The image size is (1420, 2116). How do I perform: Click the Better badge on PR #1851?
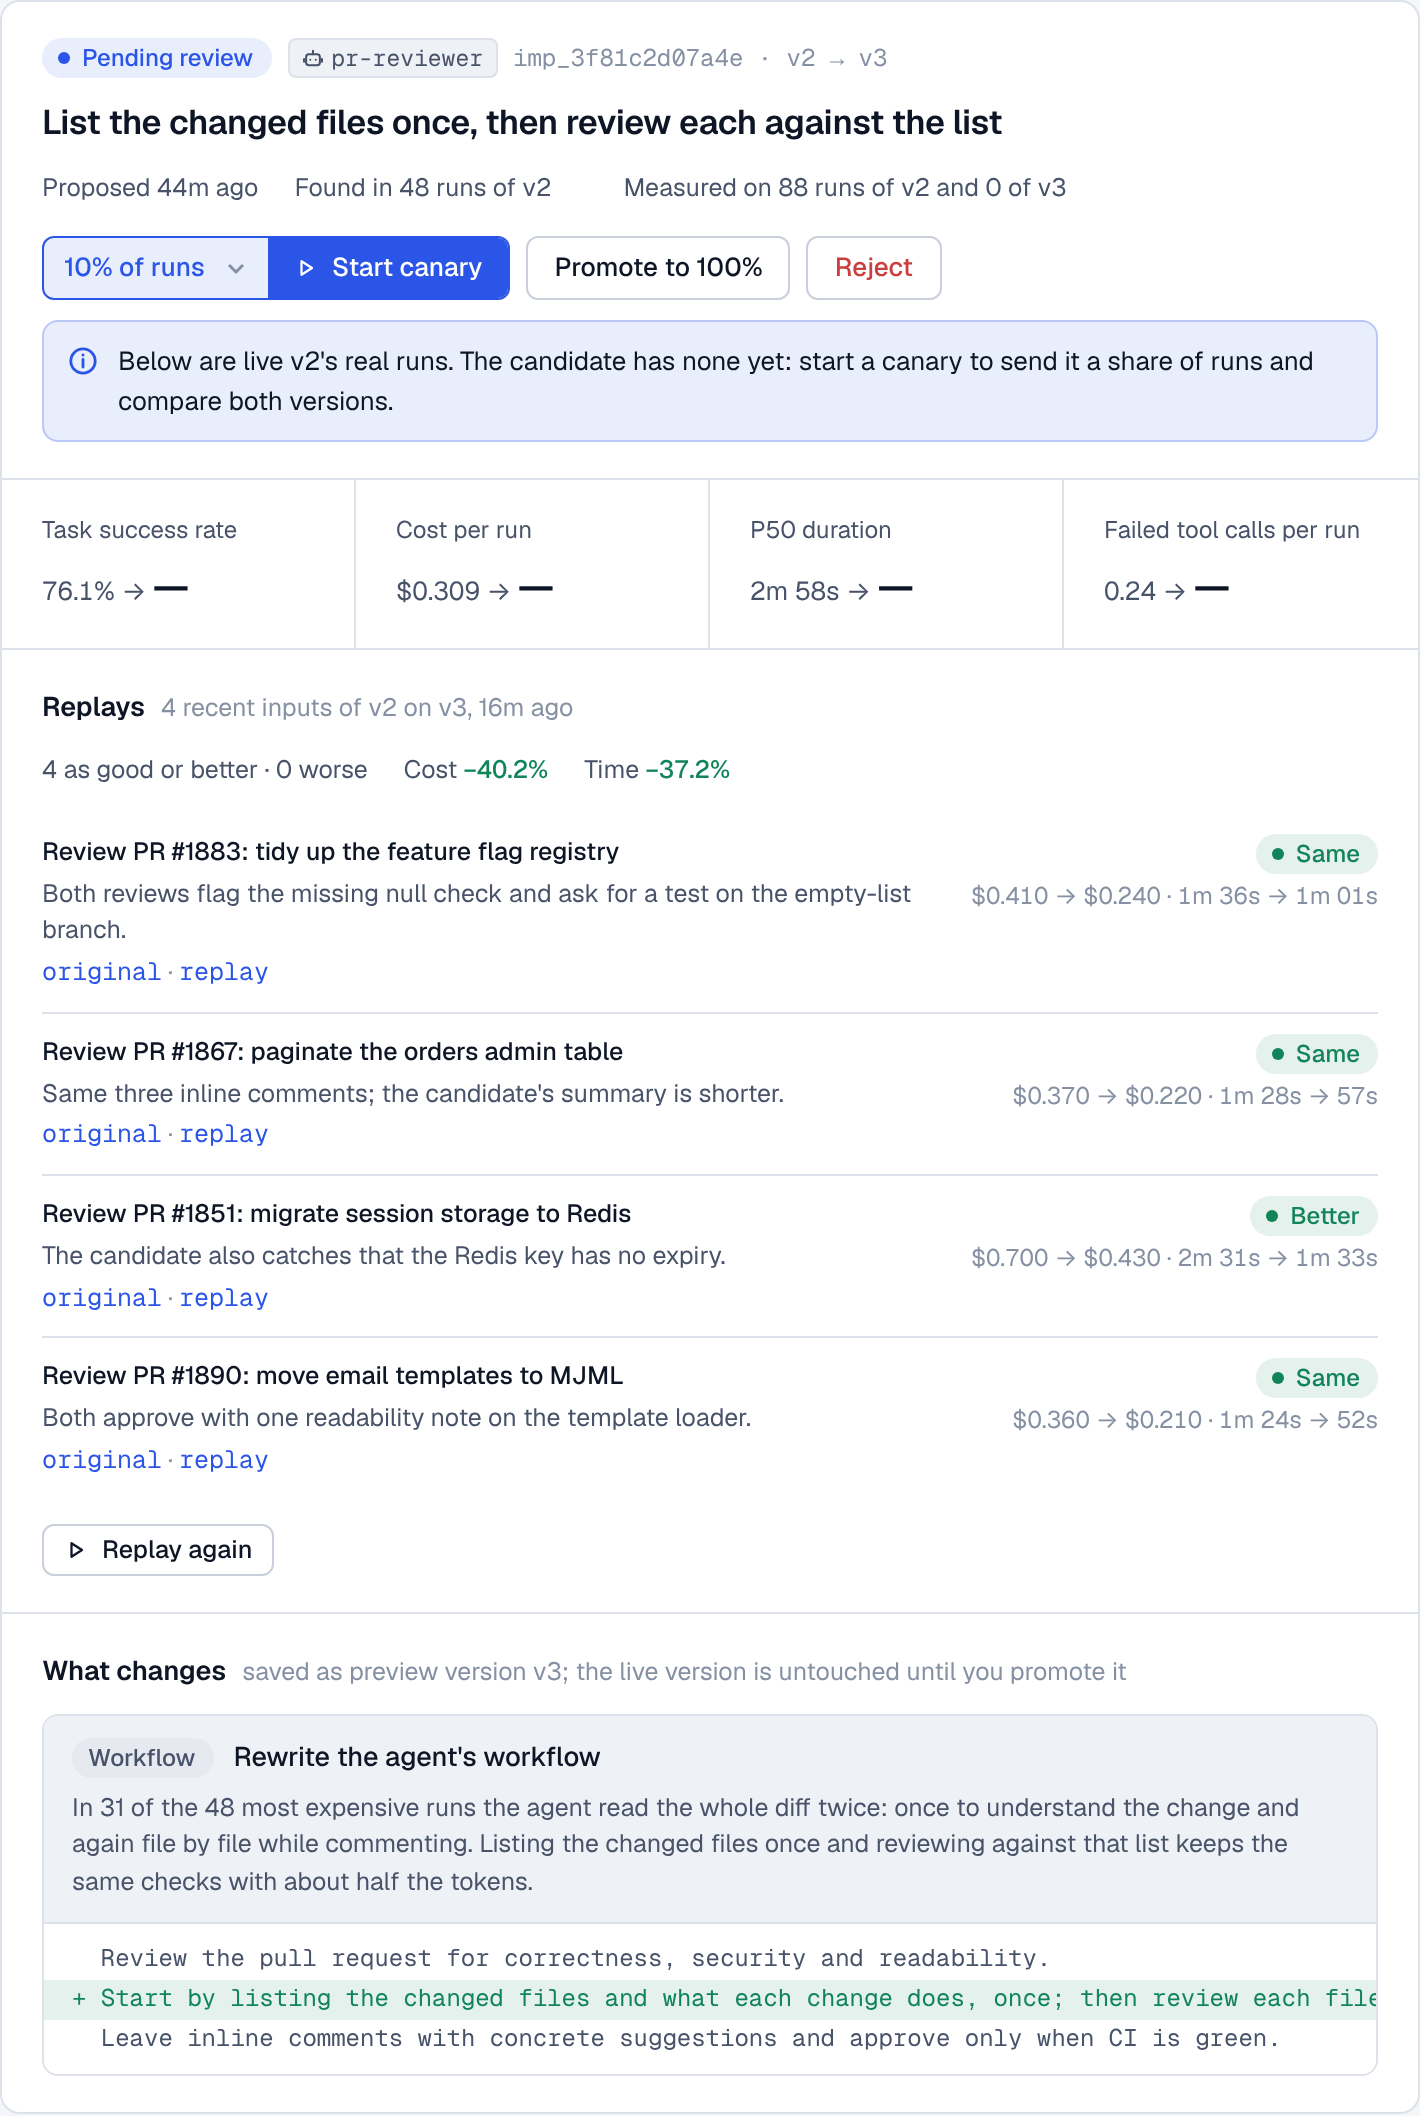[x=1314, y=1216]
